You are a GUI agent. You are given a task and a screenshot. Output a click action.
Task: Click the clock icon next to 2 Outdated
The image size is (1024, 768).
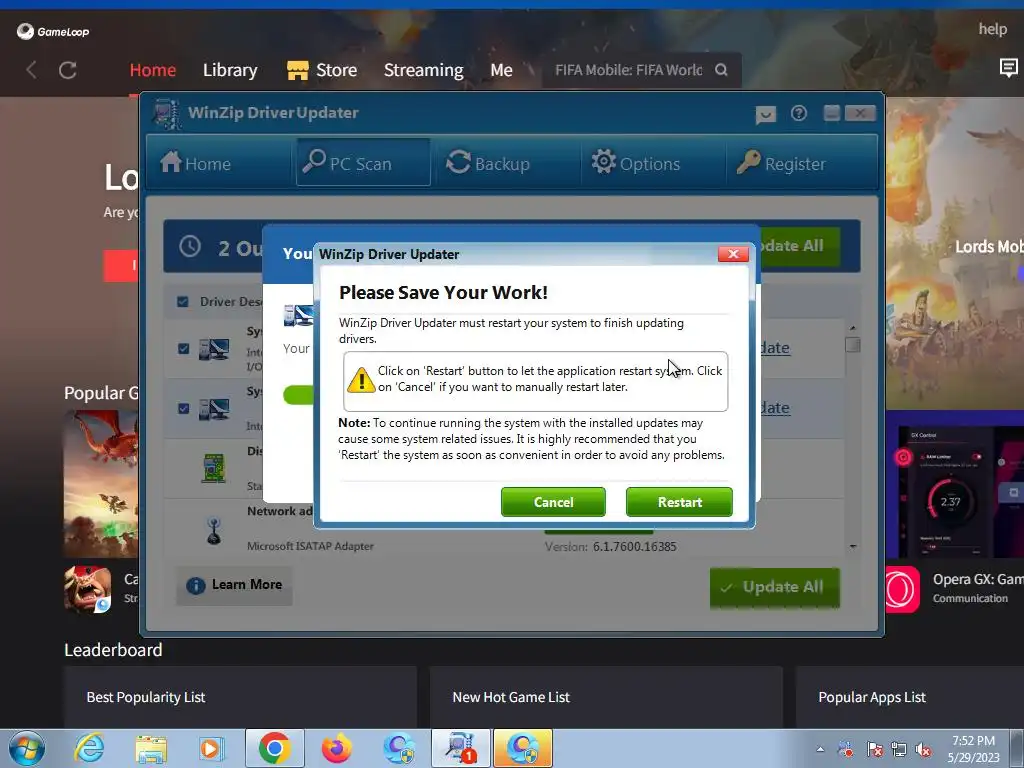(190, 247)
